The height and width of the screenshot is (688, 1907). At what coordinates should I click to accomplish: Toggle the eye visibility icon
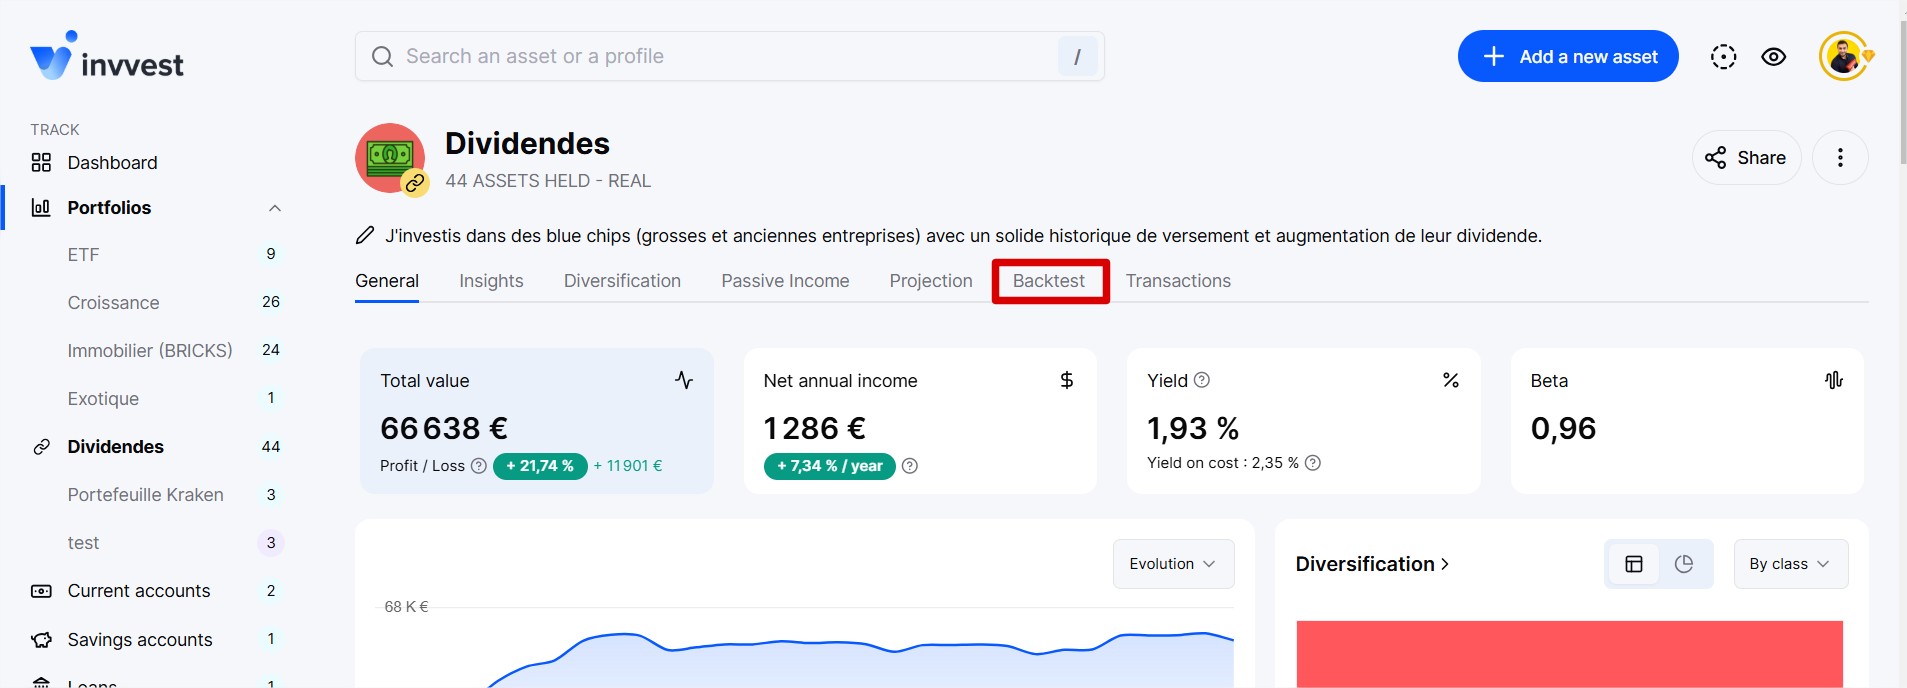tap(1773, 57)
